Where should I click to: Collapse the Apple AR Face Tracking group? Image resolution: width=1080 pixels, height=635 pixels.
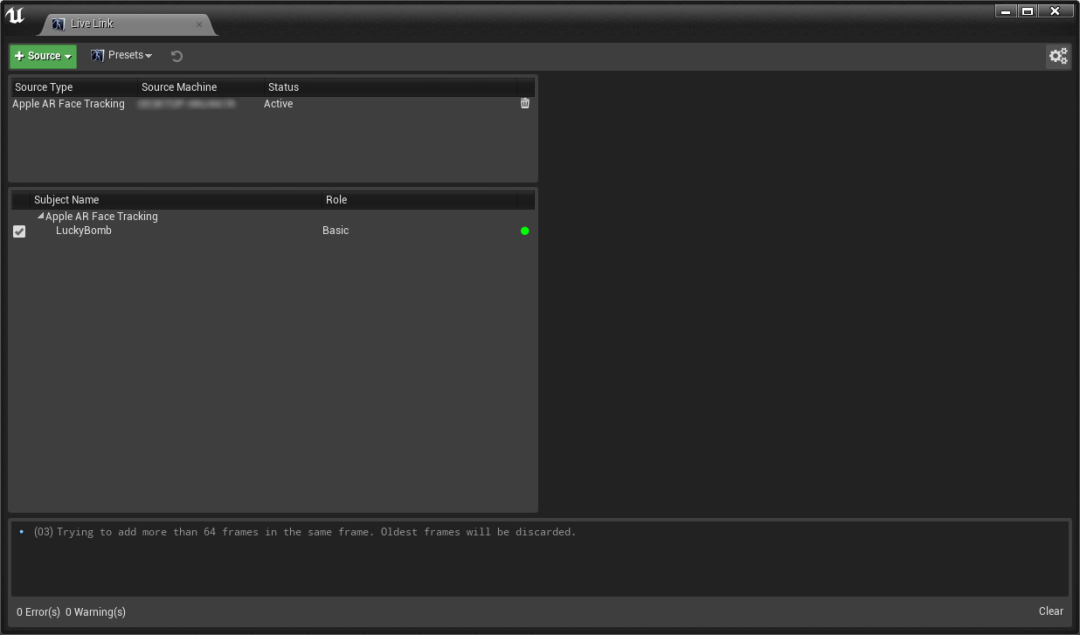[x=41, y=216]
